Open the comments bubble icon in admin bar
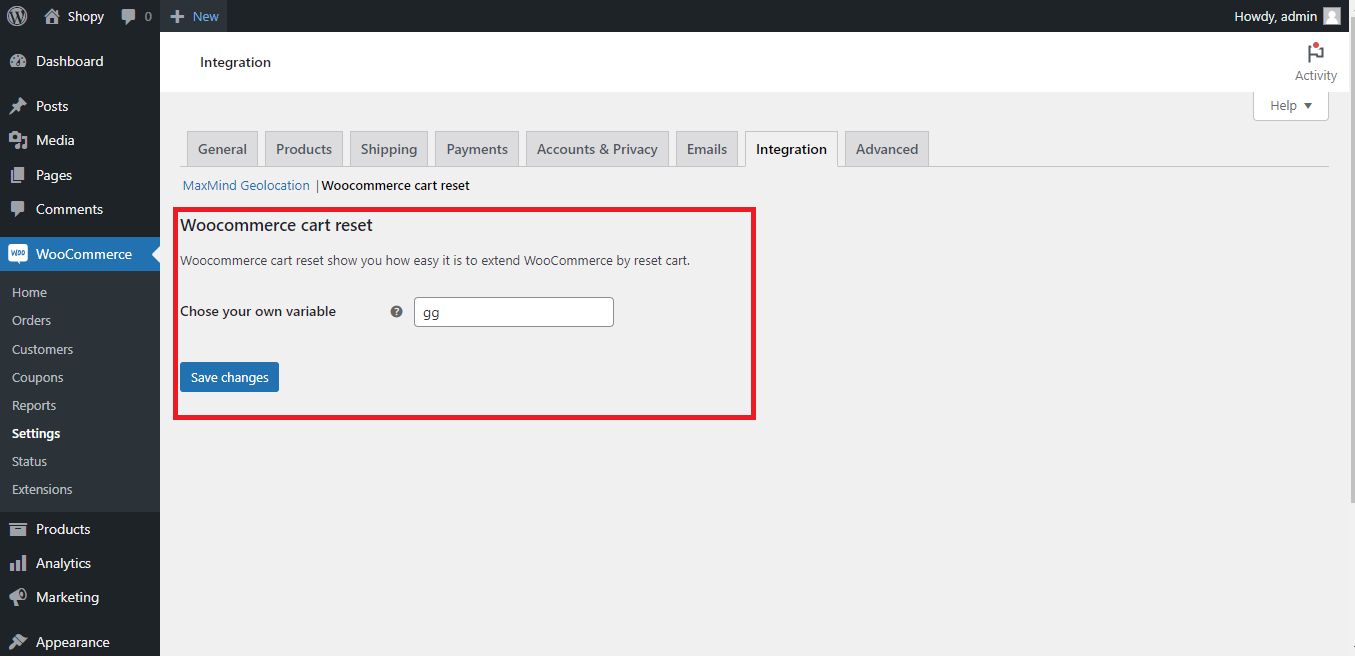The image size is (1355, 656). click(x=128, y=17)
